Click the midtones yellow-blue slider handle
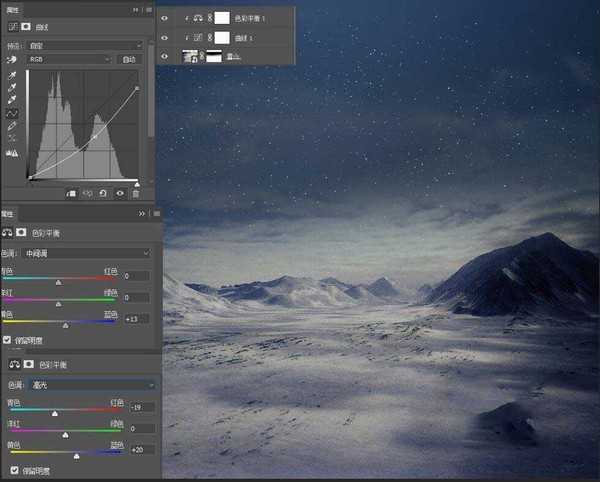The width and height of the screenshot is (600, 482). coord(66,325)
